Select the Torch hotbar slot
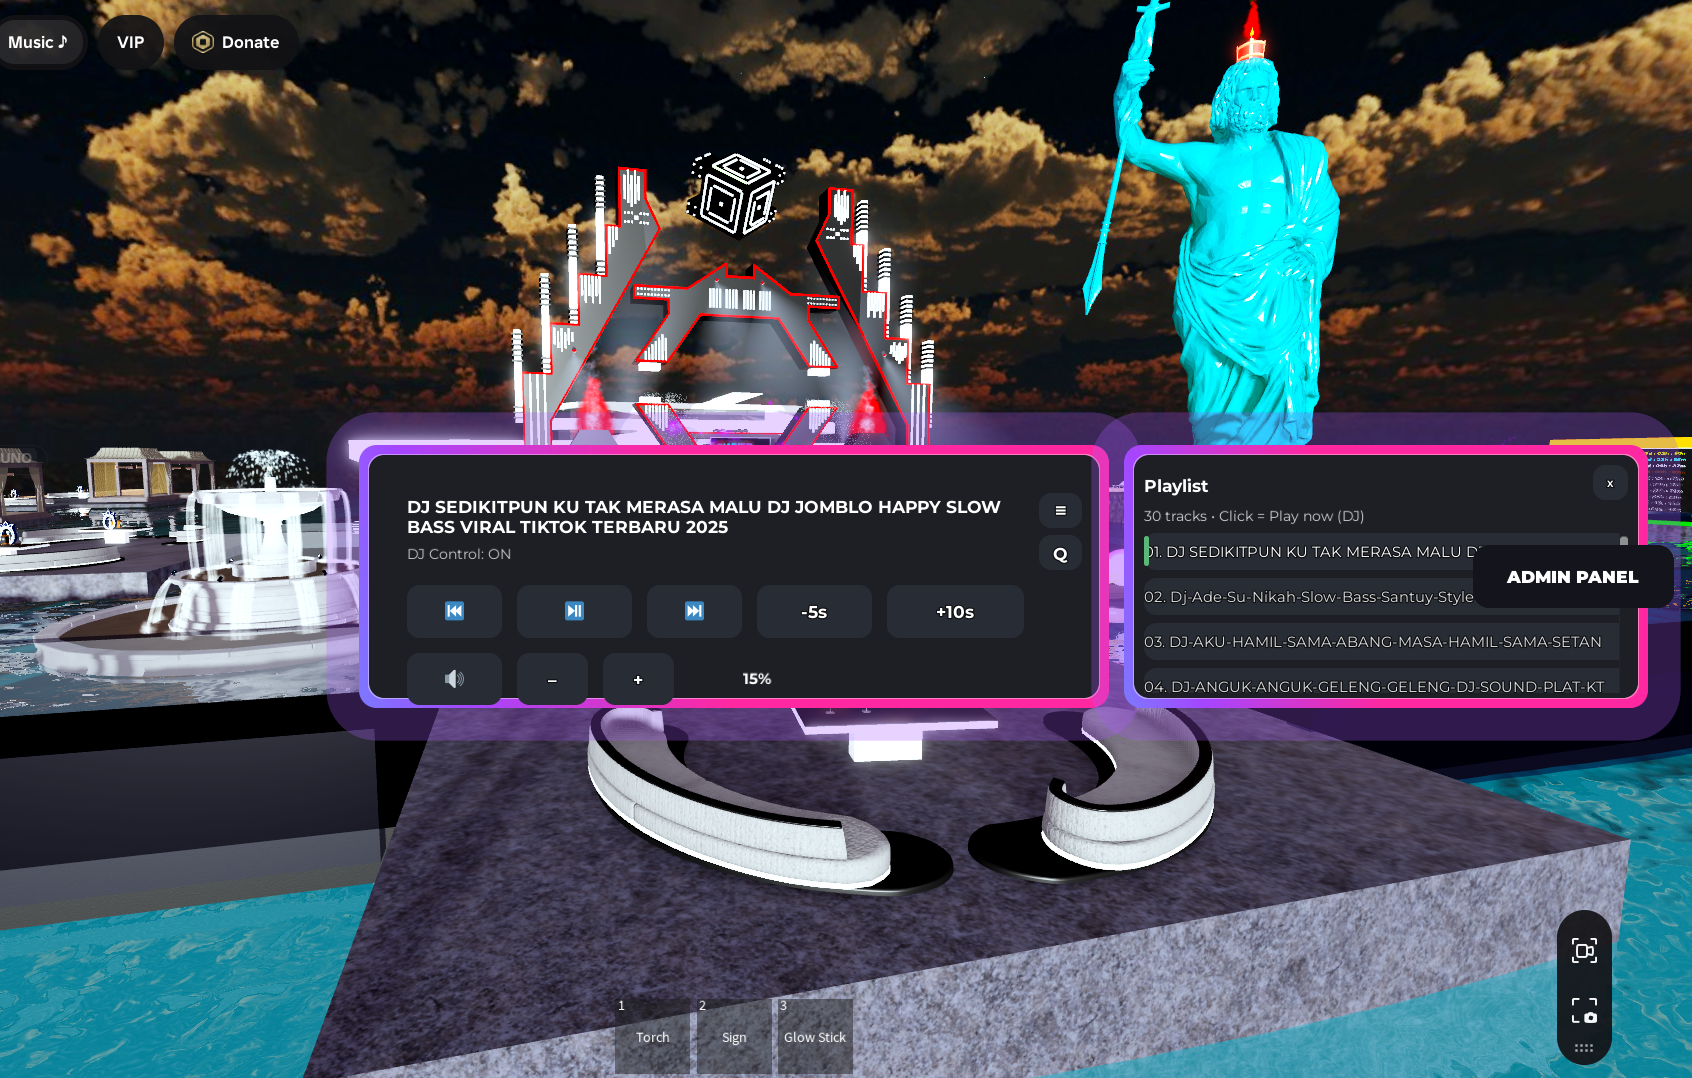Screen dimensions: 1692x1078 click(653, 1036)
